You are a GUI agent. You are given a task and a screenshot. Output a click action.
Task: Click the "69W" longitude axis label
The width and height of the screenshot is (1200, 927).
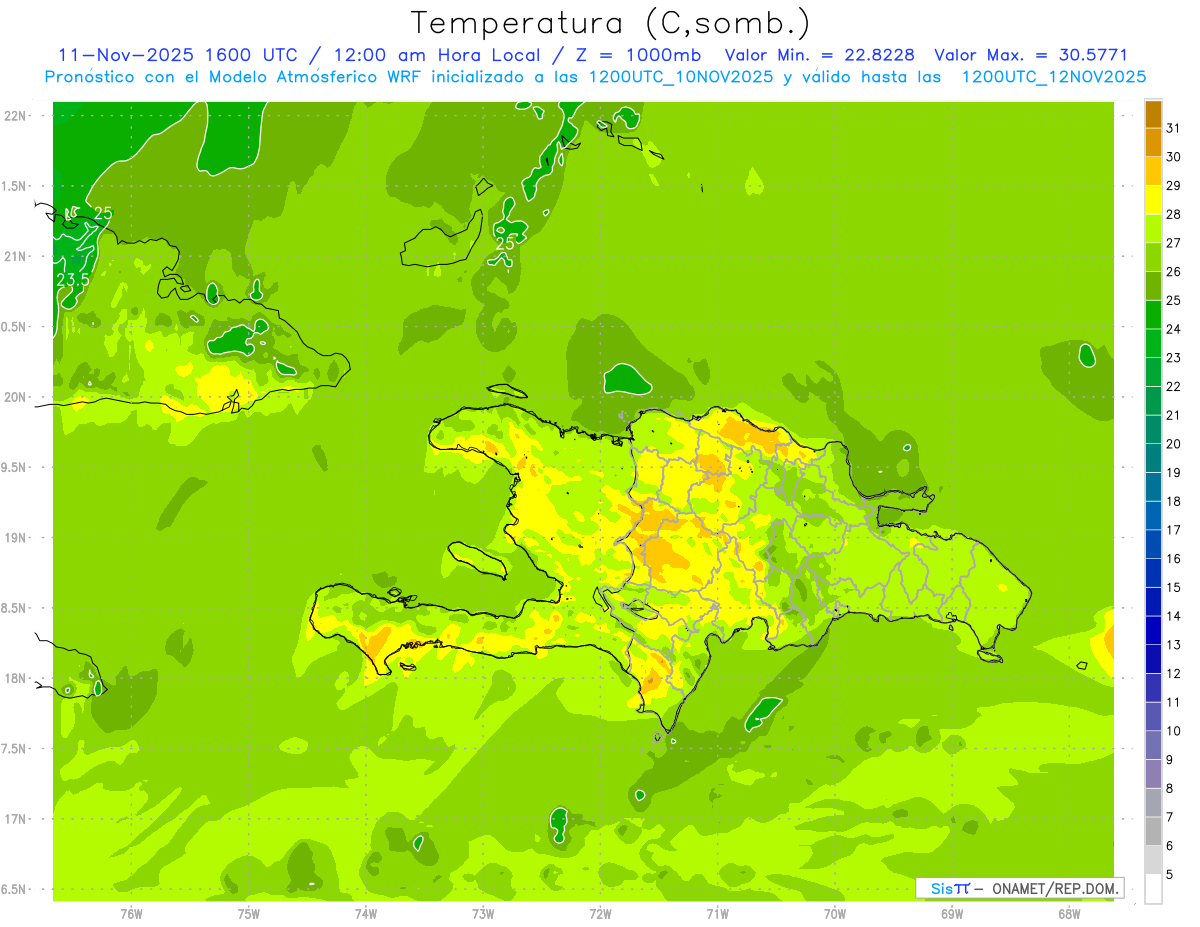[952, 913]
